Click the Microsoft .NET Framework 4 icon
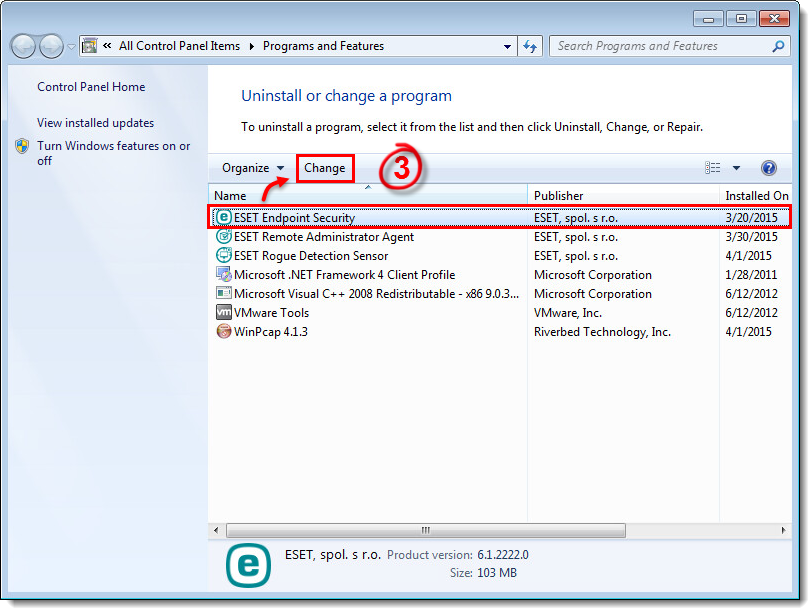Viewport: 809px width, 609px height. tap(223, 275)
